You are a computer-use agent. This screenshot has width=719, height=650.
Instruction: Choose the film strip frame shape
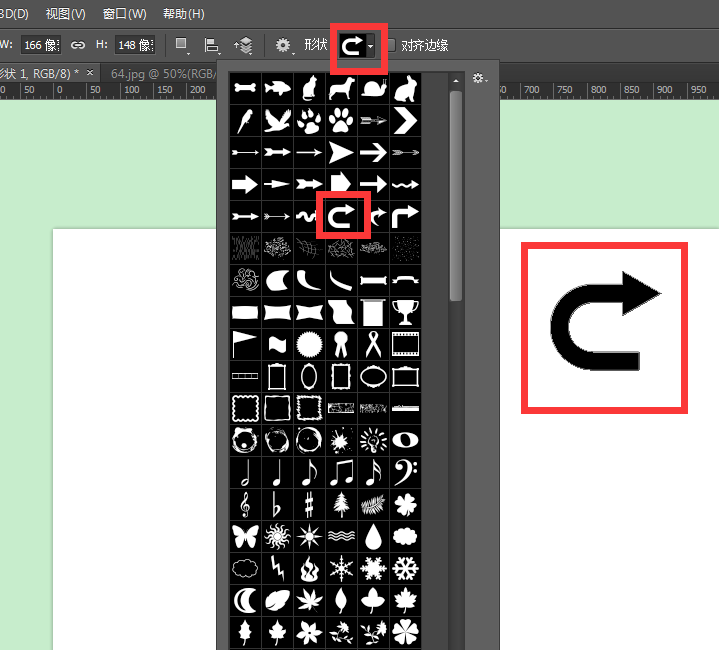point(405,345)
